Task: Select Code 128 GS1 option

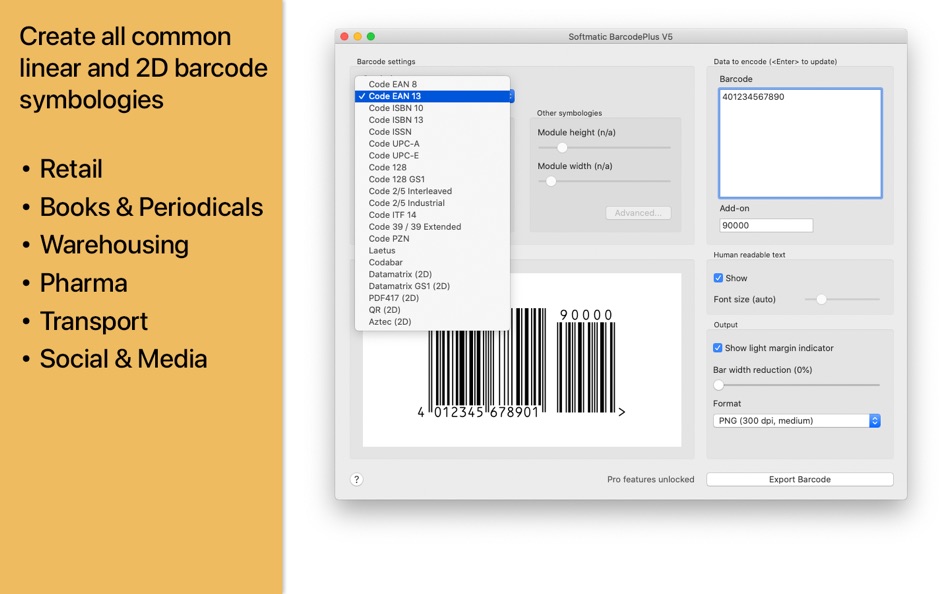Action: click(x=433, y=179)
